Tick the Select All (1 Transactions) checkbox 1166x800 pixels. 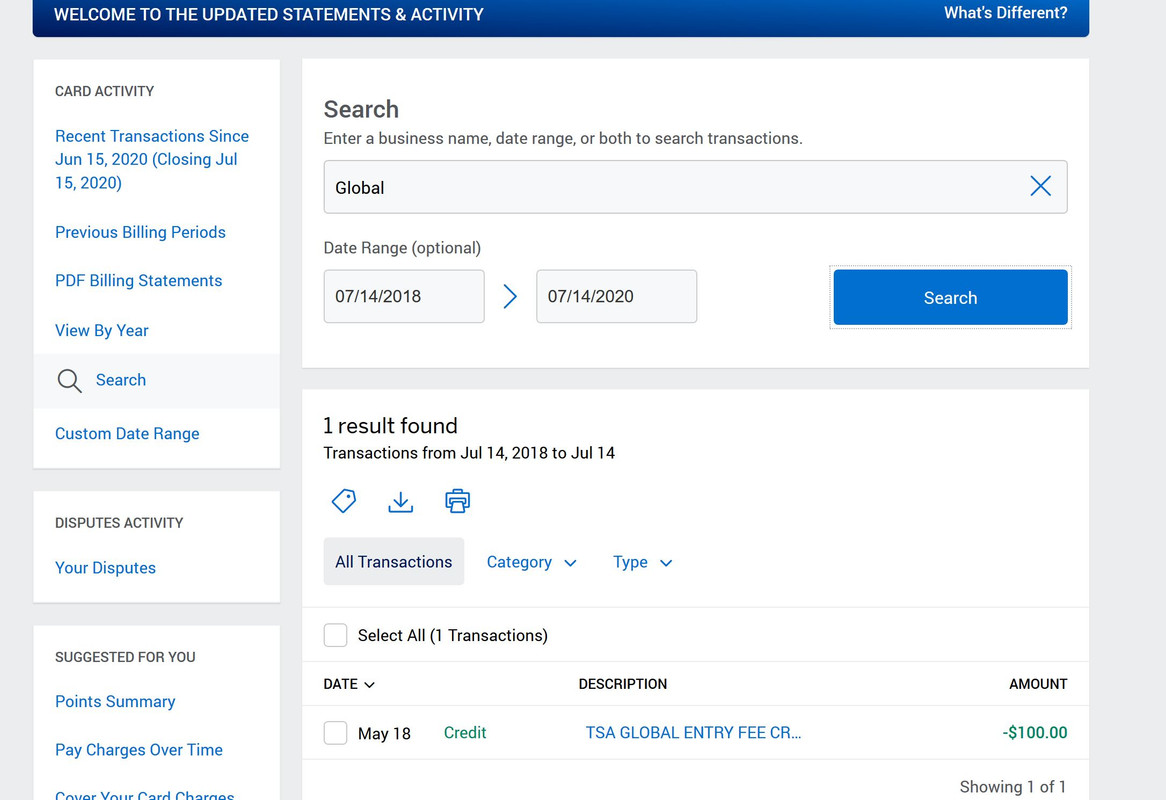pos(335,635)
